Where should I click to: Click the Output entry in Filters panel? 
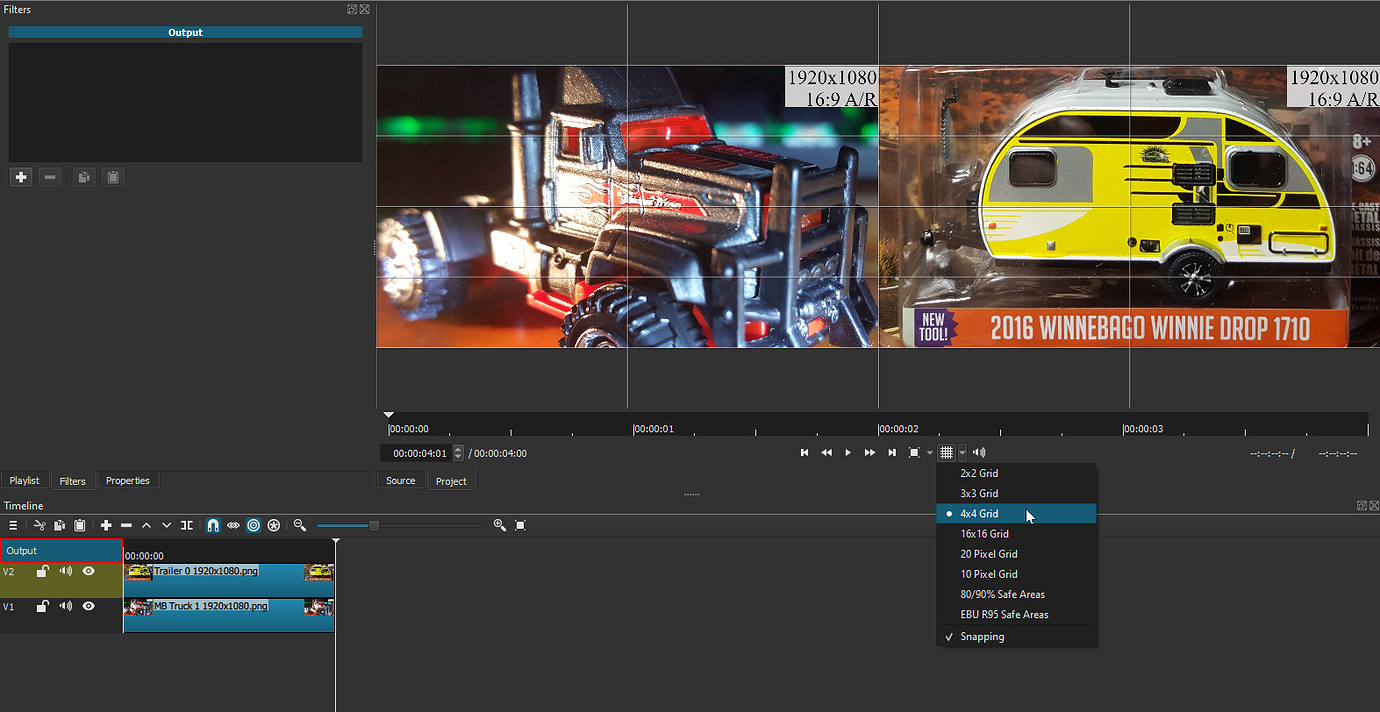[185, 31]
